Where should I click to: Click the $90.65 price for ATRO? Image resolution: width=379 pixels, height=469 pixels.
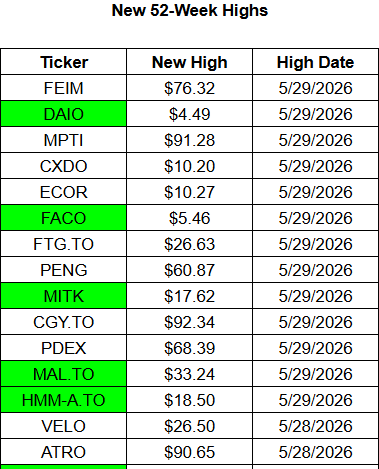(x=190, y=452)
